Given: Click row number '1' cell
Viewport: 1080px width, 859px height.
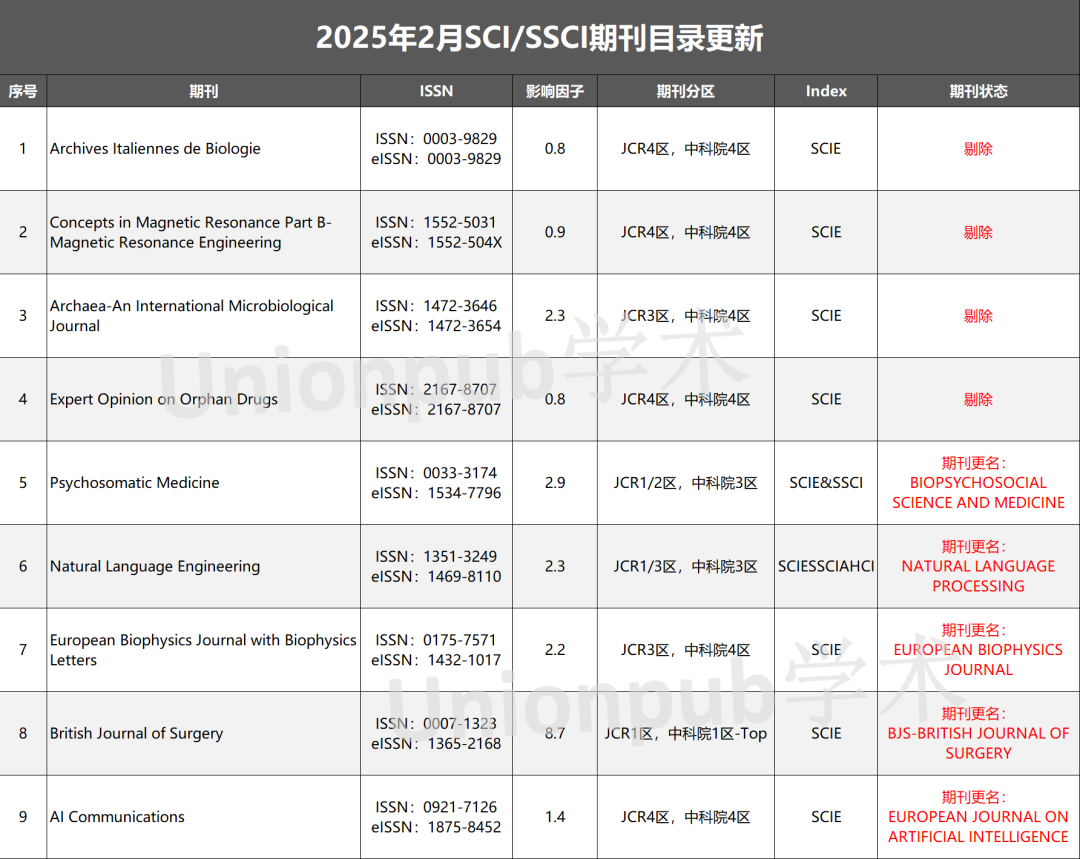Looking at the screenshot, I should (23, 149).
